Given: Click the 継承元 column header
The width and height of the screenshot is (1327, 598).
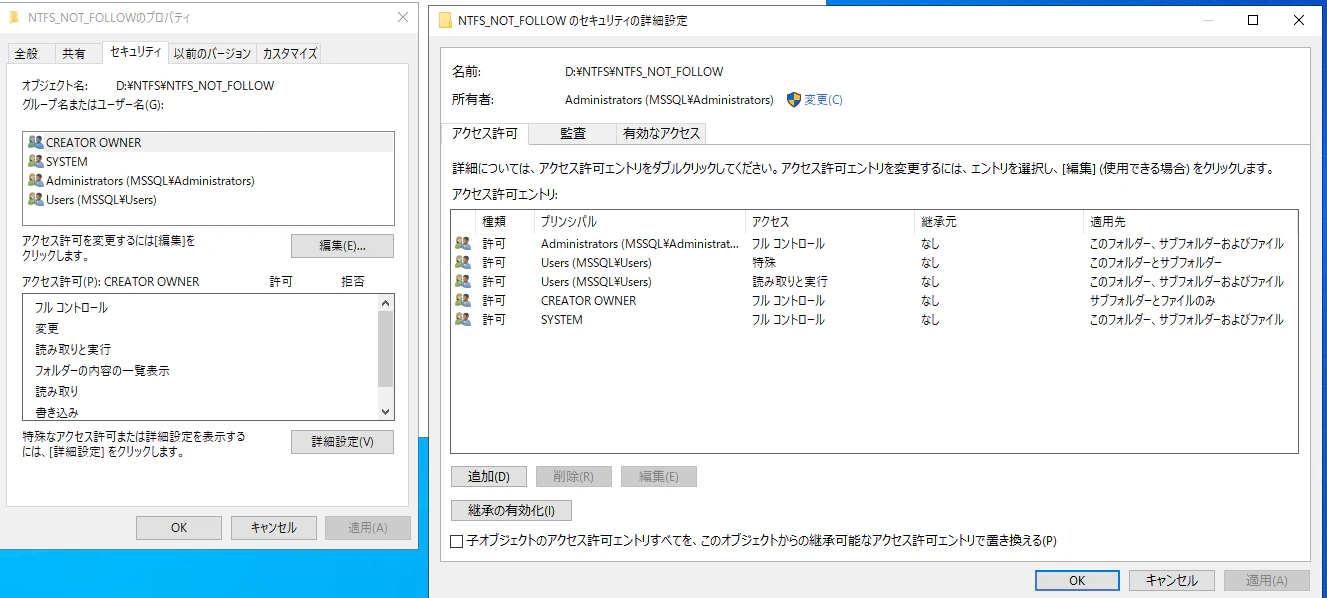Looking at the screenshot, I should point(999,222).
